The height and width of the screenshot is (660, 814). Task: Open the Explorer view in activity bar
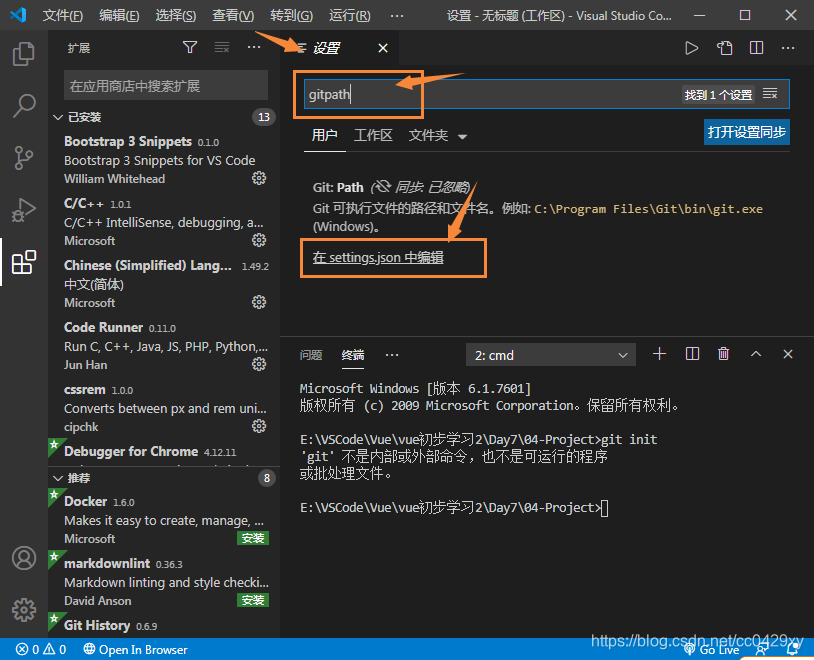click(23, 53)
